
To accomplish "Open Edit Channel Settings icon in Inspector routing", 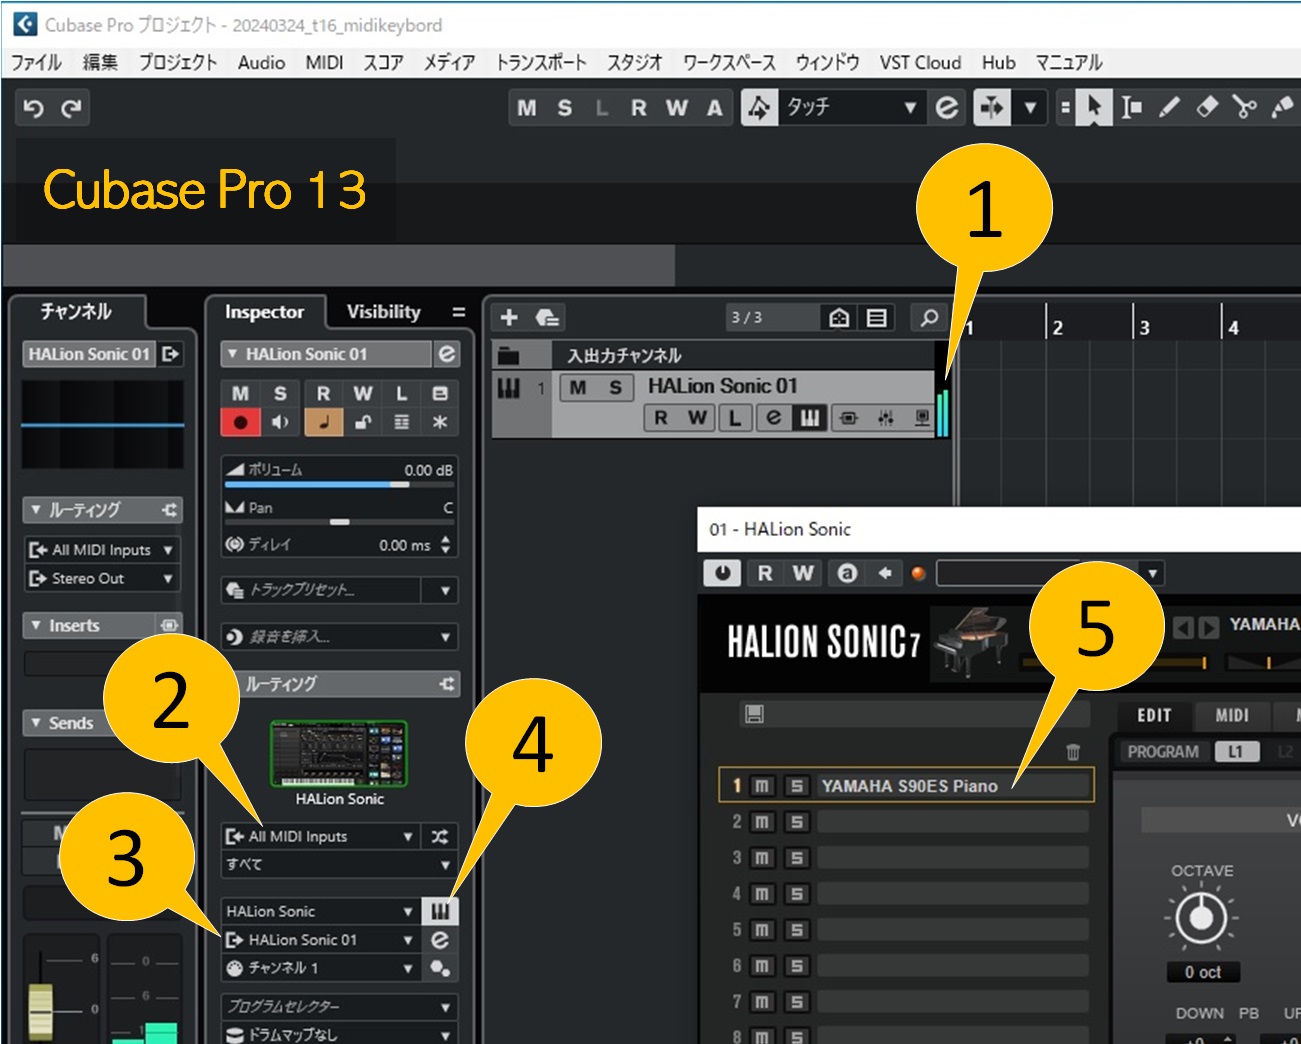I will click(x=440, y=940).
